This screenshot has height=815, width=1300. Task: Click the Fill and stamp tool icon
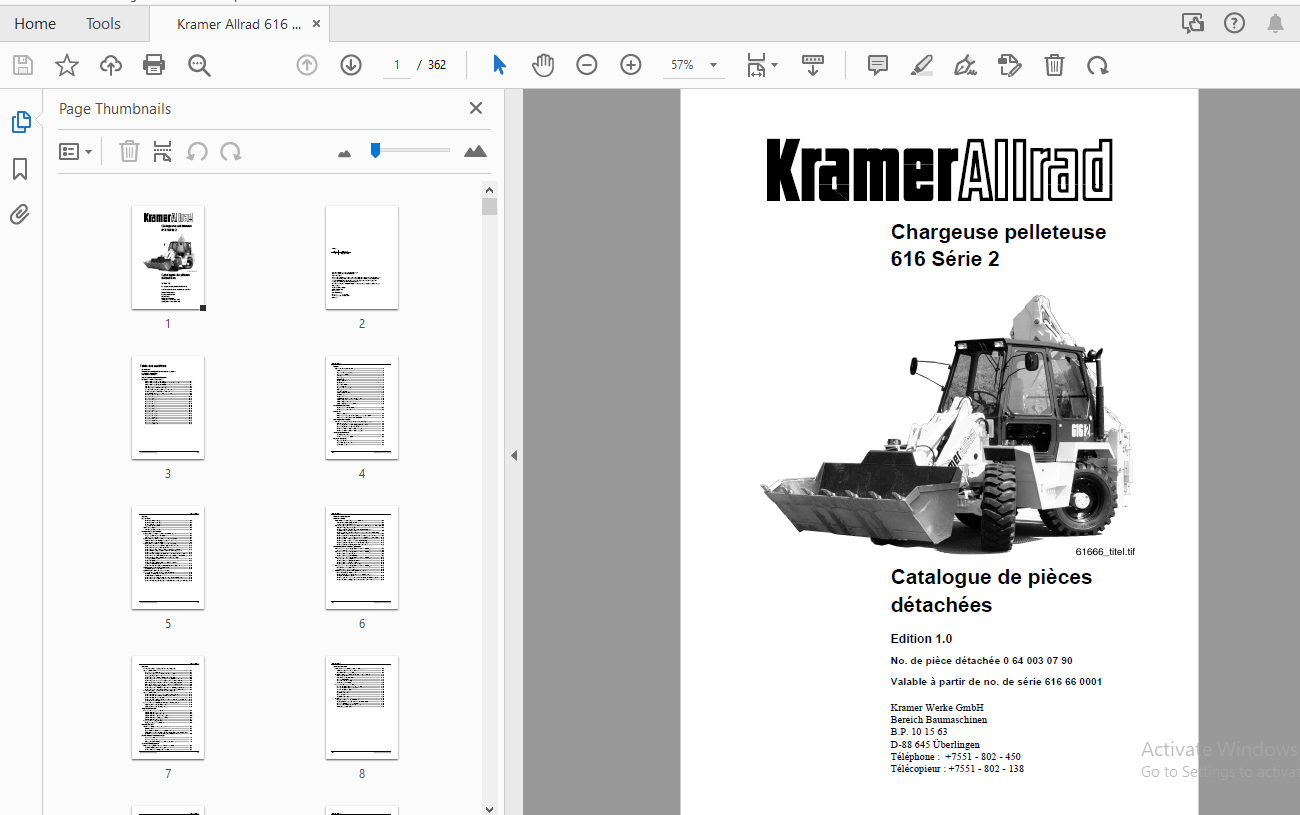[1010, 65]
